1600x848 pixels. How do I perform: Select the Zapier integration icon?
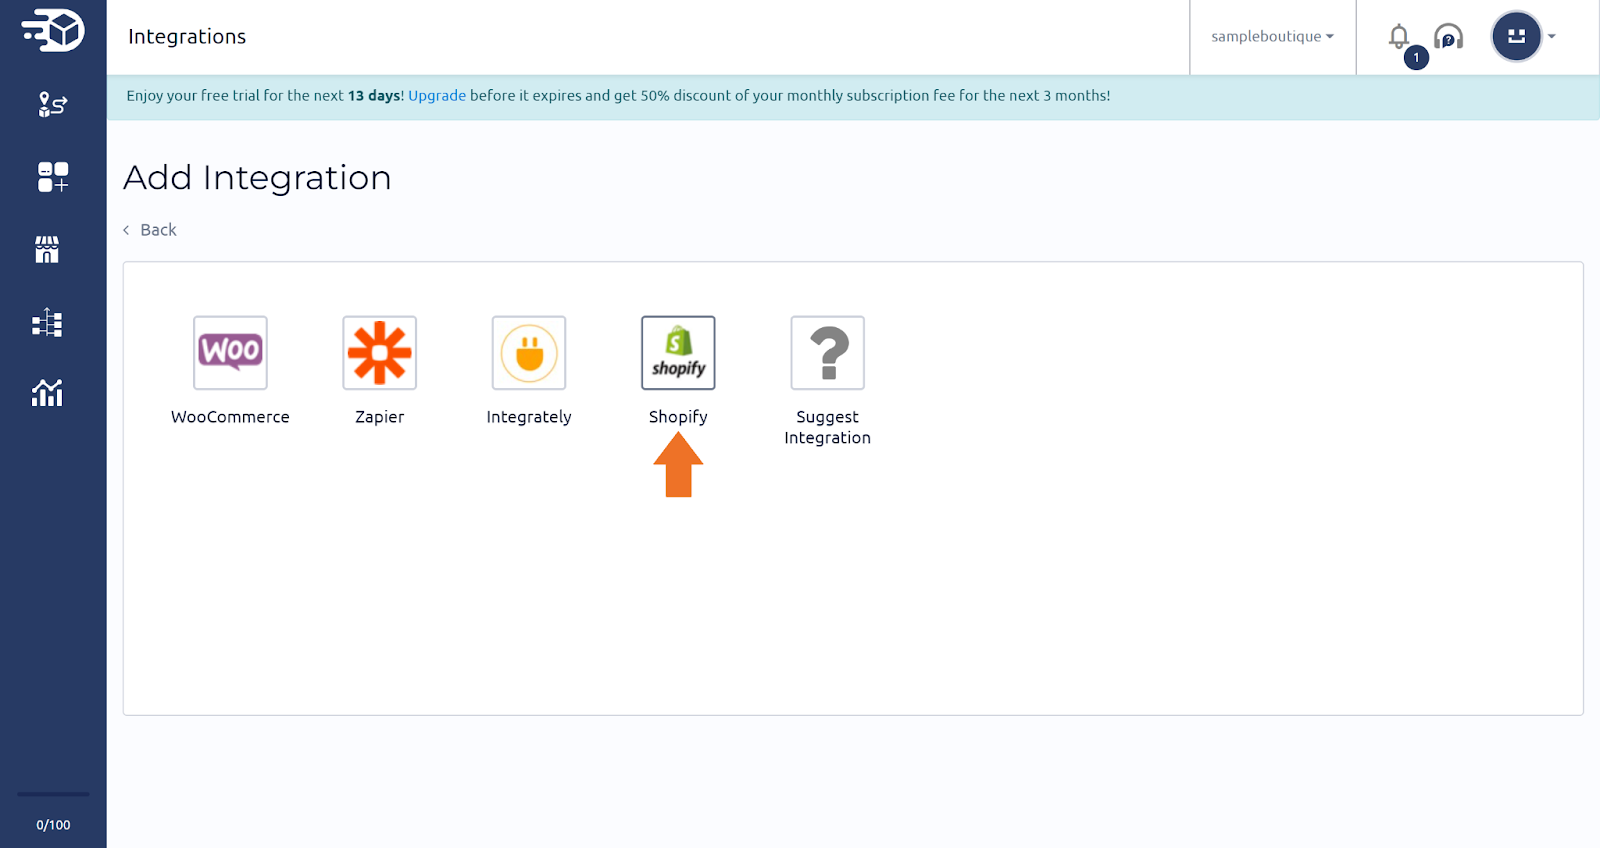(x=380, y=353)
